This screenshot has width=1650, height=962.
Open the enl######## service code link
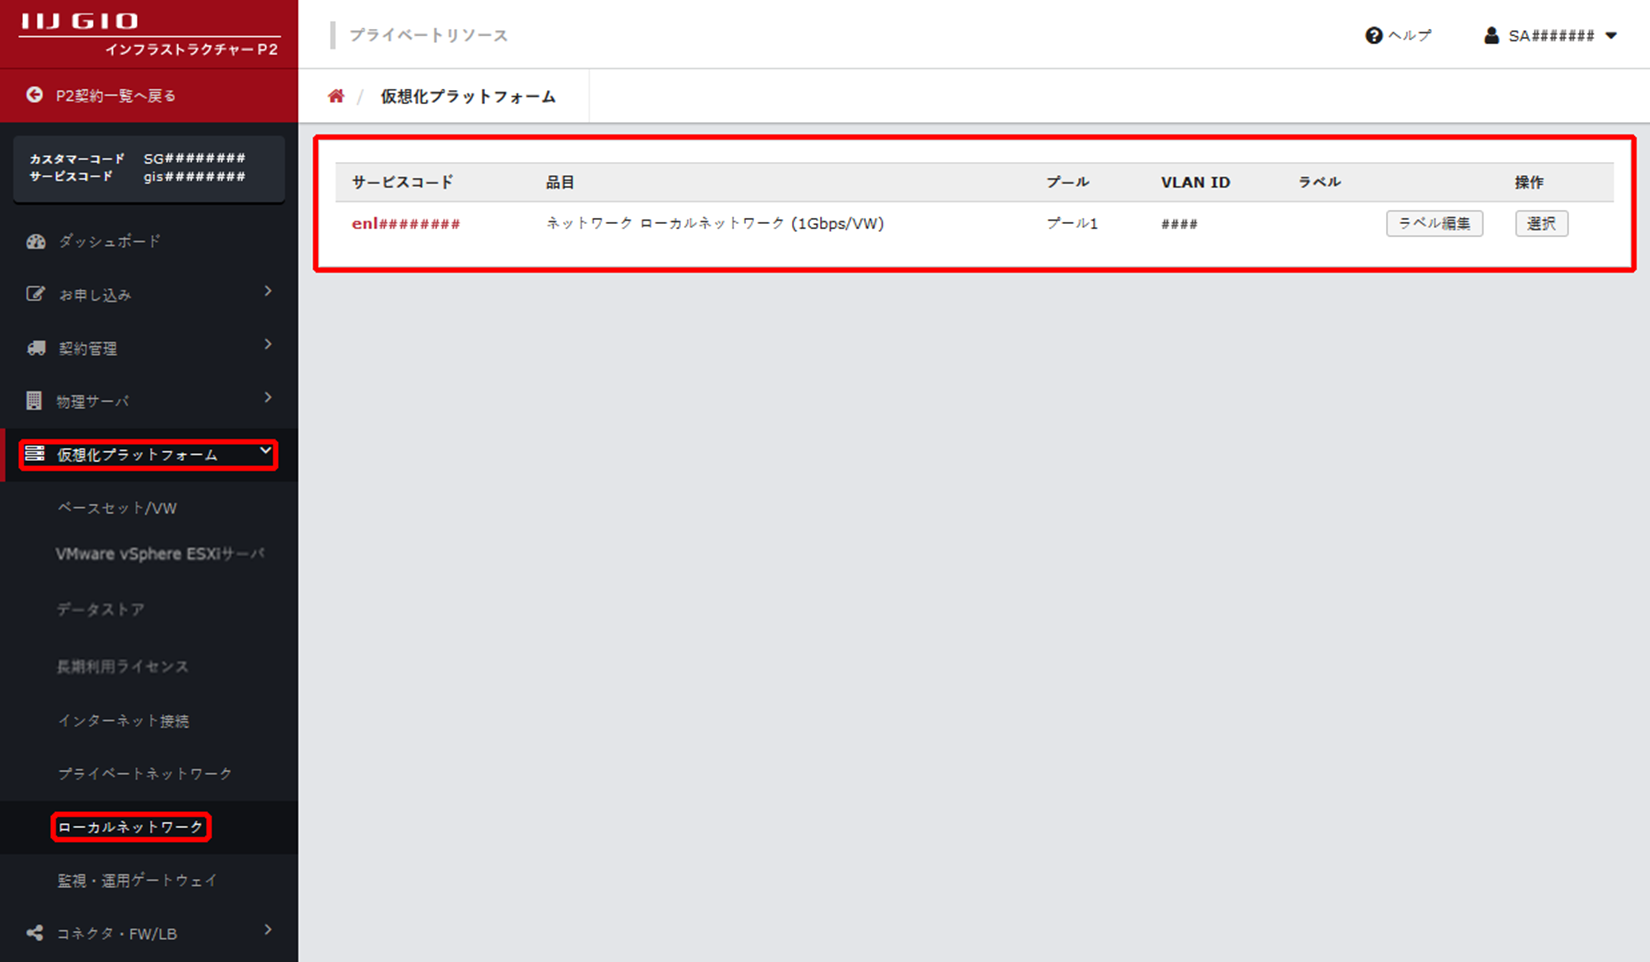406,224
